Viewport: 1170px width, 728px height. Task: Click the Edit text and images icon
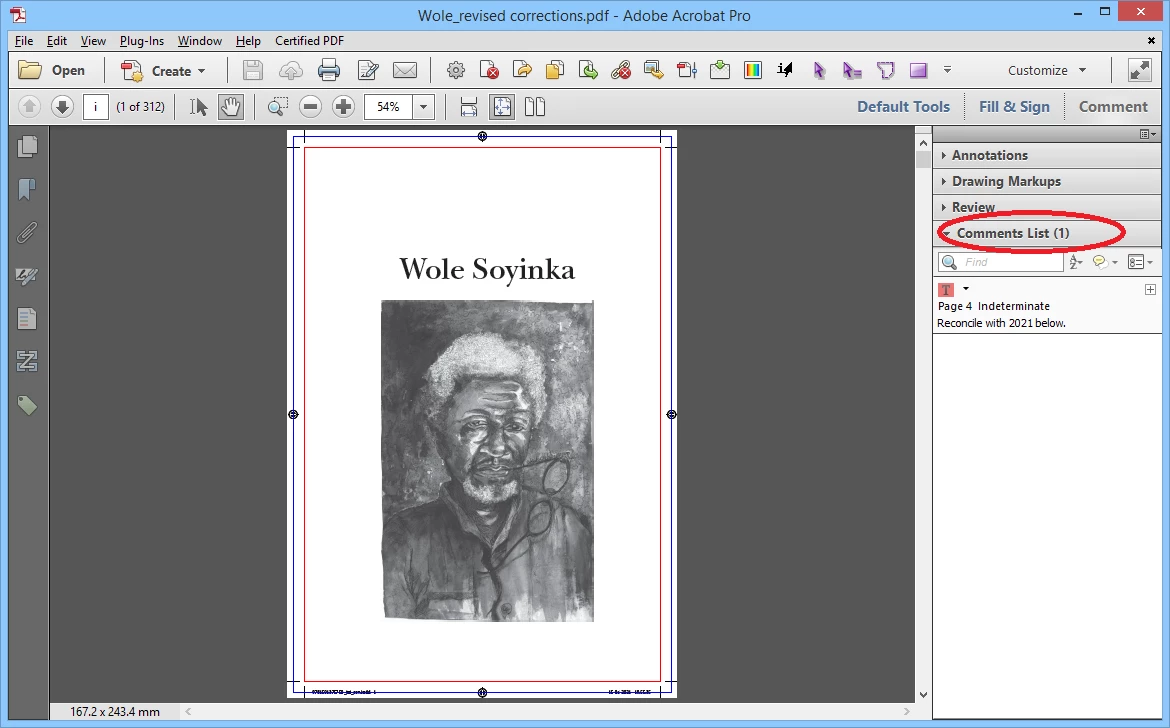(x=368, y=71)
